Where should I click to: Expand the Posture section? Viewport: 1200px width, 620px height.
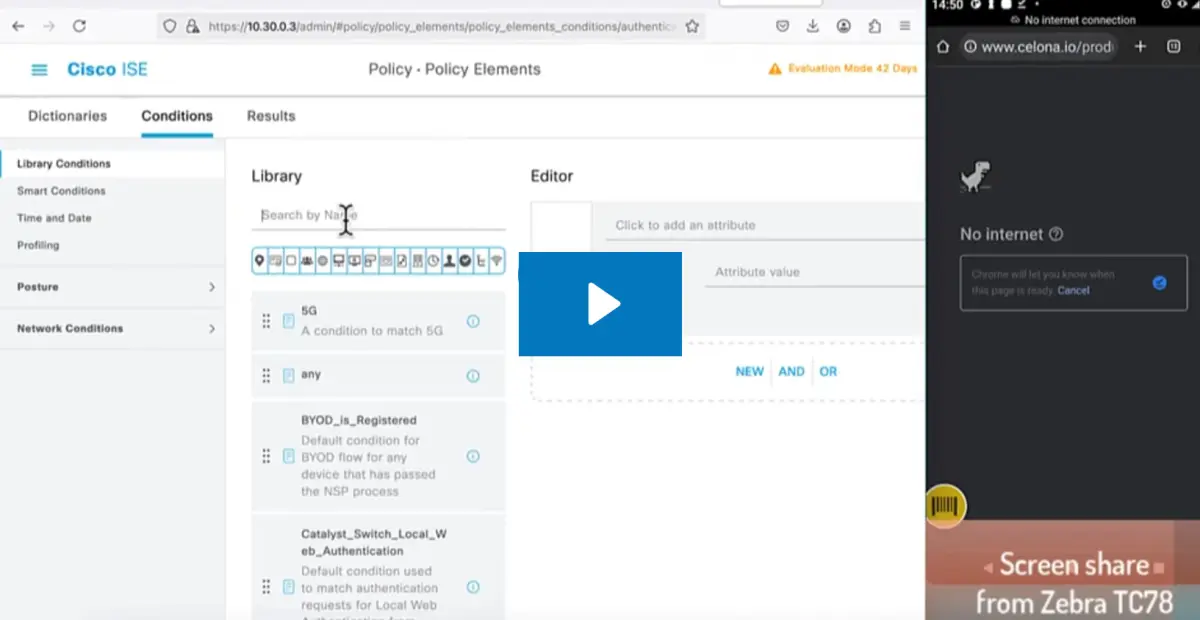pyautogui.click(x=112, y=287)
